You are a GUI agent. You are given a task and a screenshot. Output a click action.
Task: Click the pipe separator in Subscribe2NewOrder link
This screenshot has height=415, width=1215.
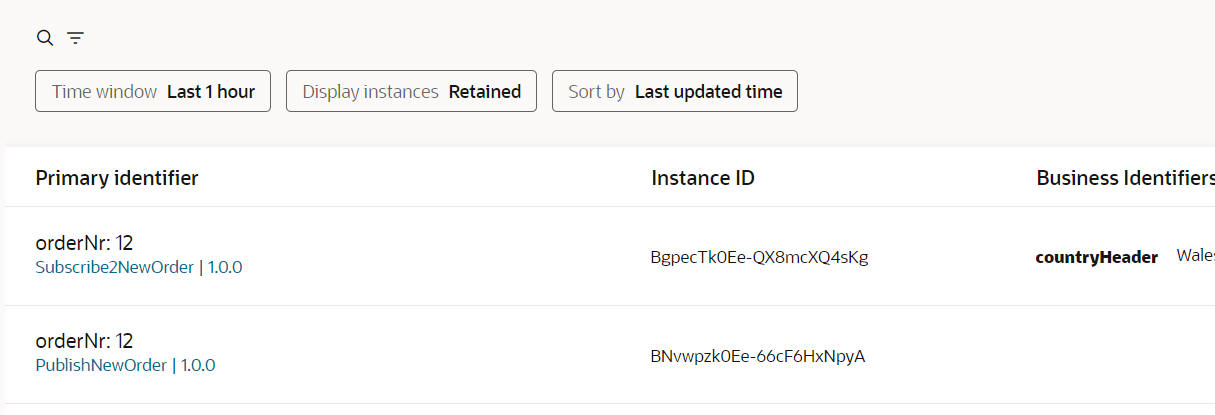click(201, 267)
